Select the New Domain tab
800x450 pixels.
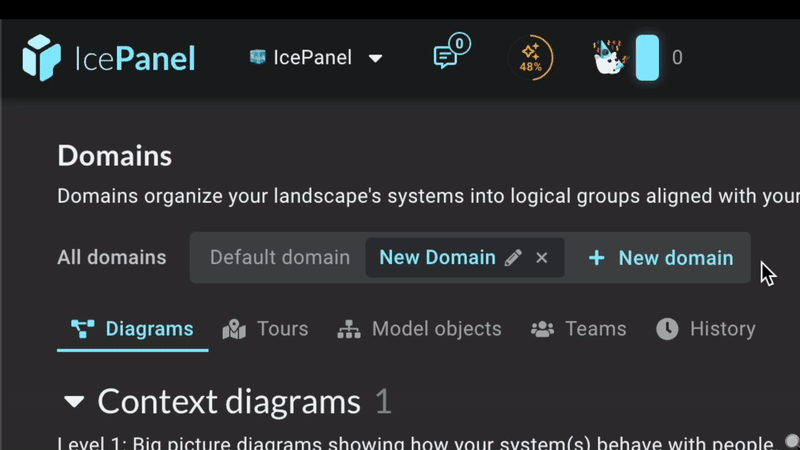(x=437, y=258)
